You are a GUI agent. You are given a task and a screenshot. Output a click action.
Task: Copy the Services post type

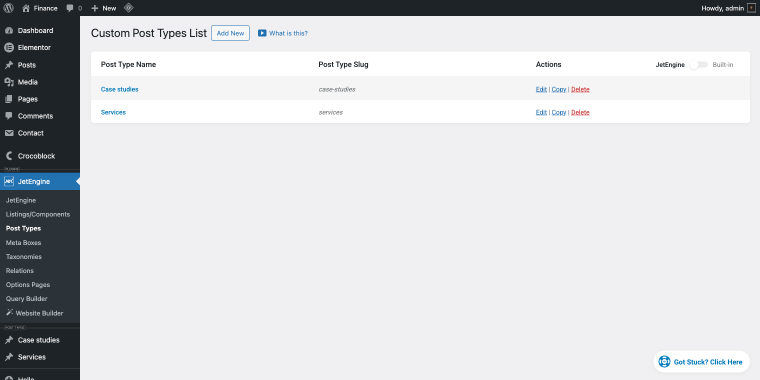coord(559,112)
